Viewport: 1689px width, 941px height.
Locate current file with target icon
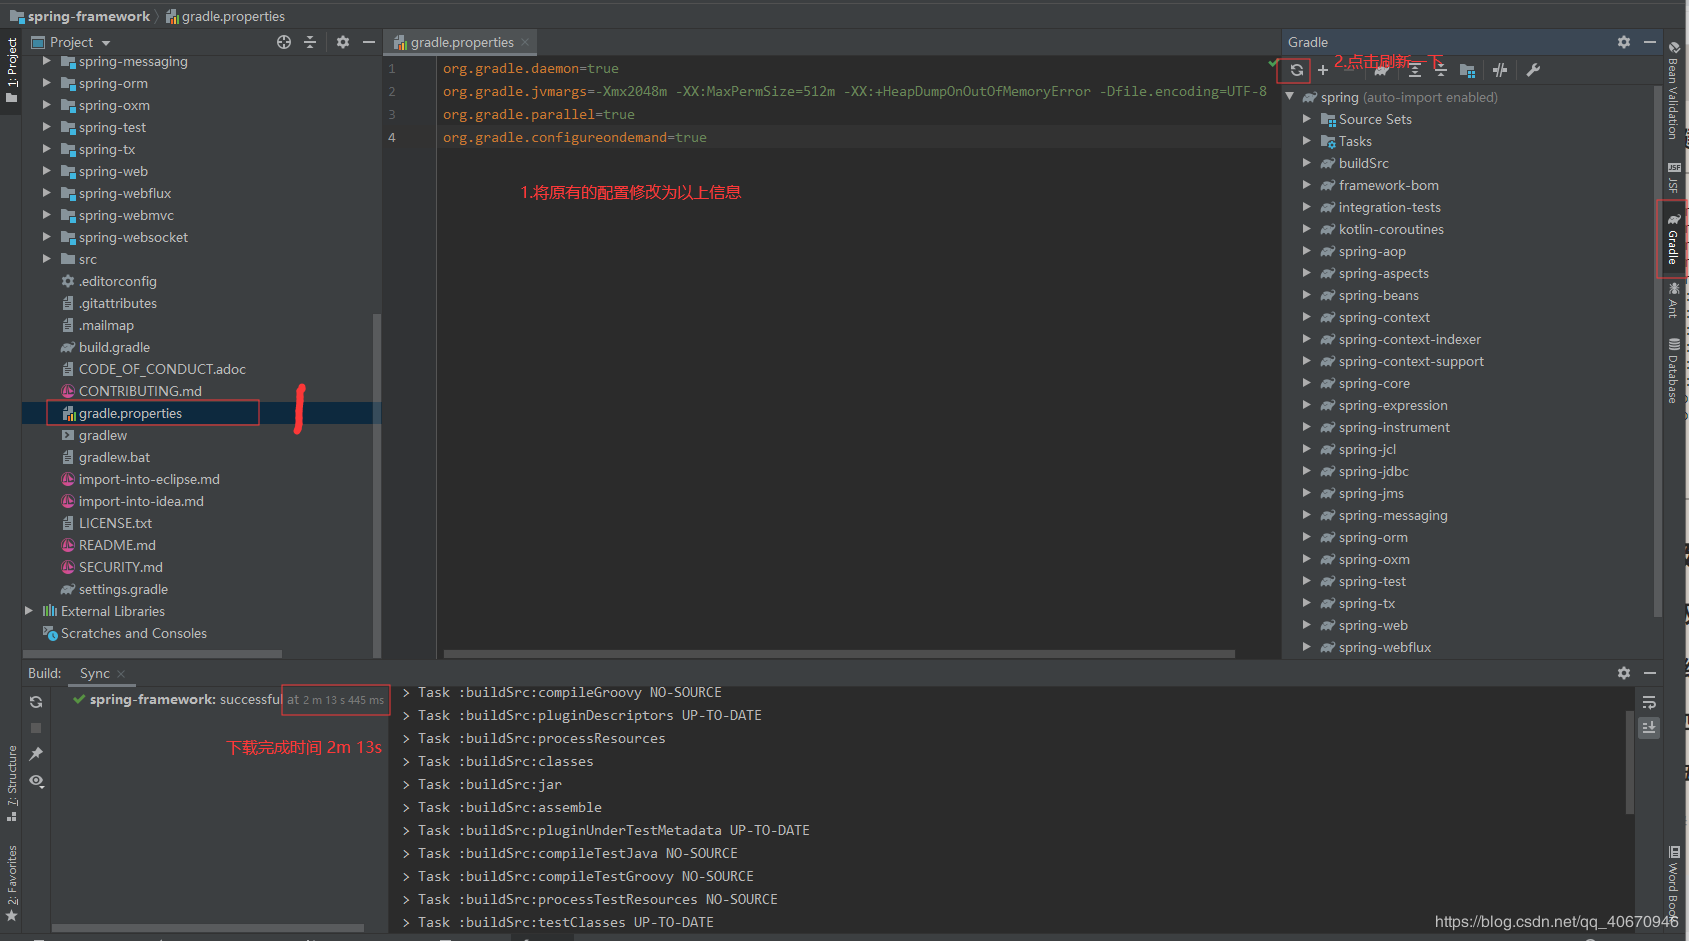(x=284, y=42)
